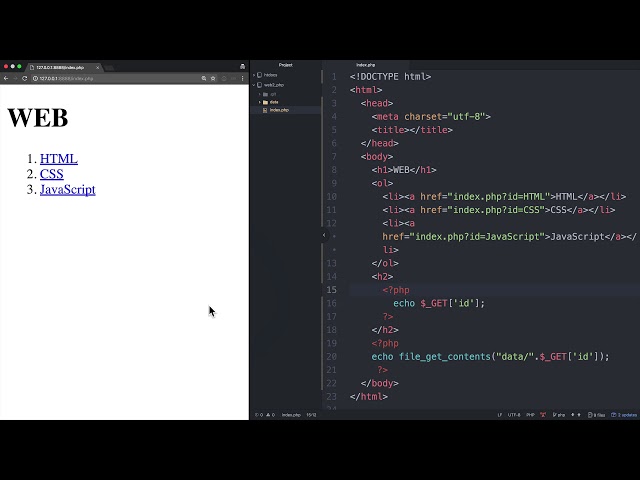
Task: Open changed files indicator in status bar
Action: point(596,415)
